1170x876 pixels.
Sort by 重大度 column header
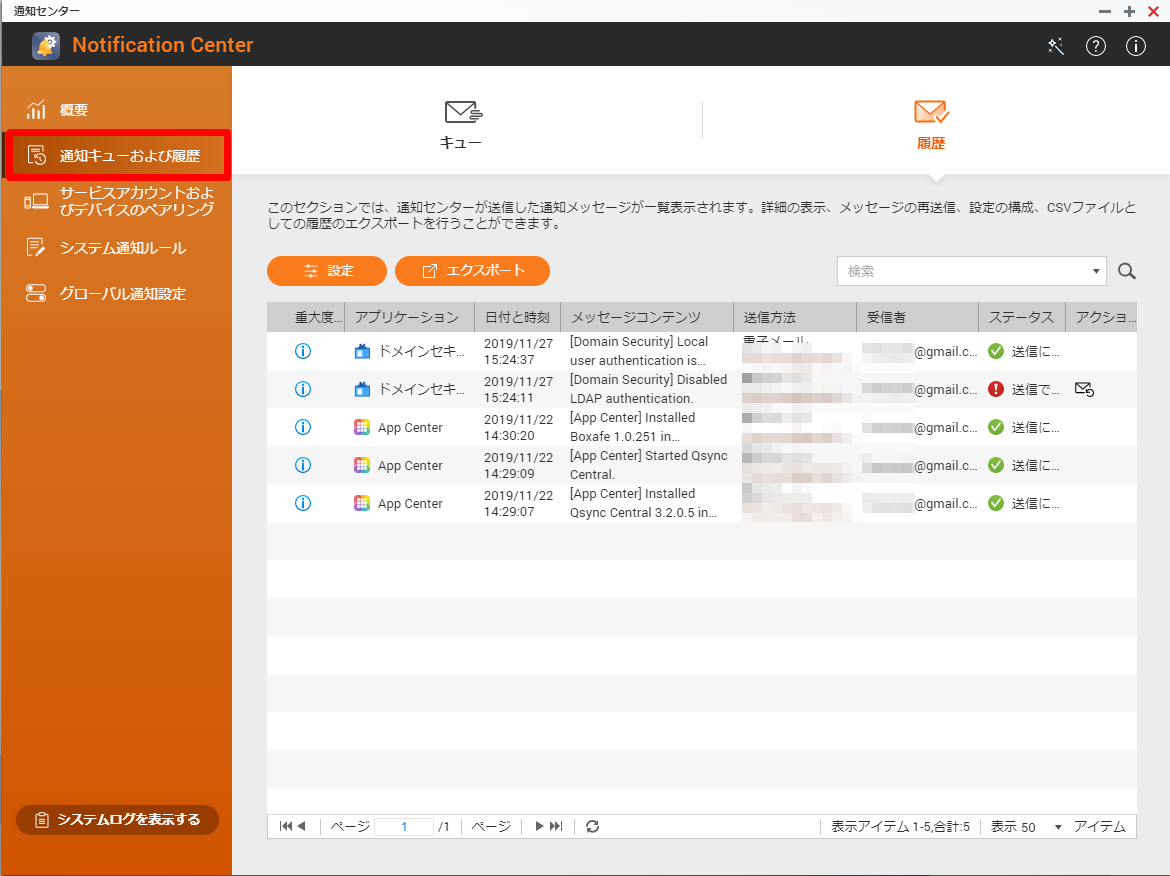307,317
